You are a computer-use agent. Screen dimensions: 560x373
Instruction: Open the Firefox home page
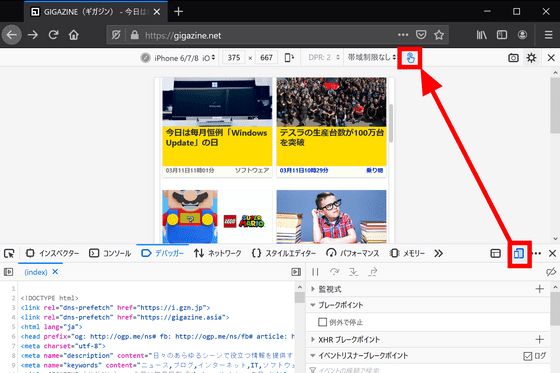point(74,35)
